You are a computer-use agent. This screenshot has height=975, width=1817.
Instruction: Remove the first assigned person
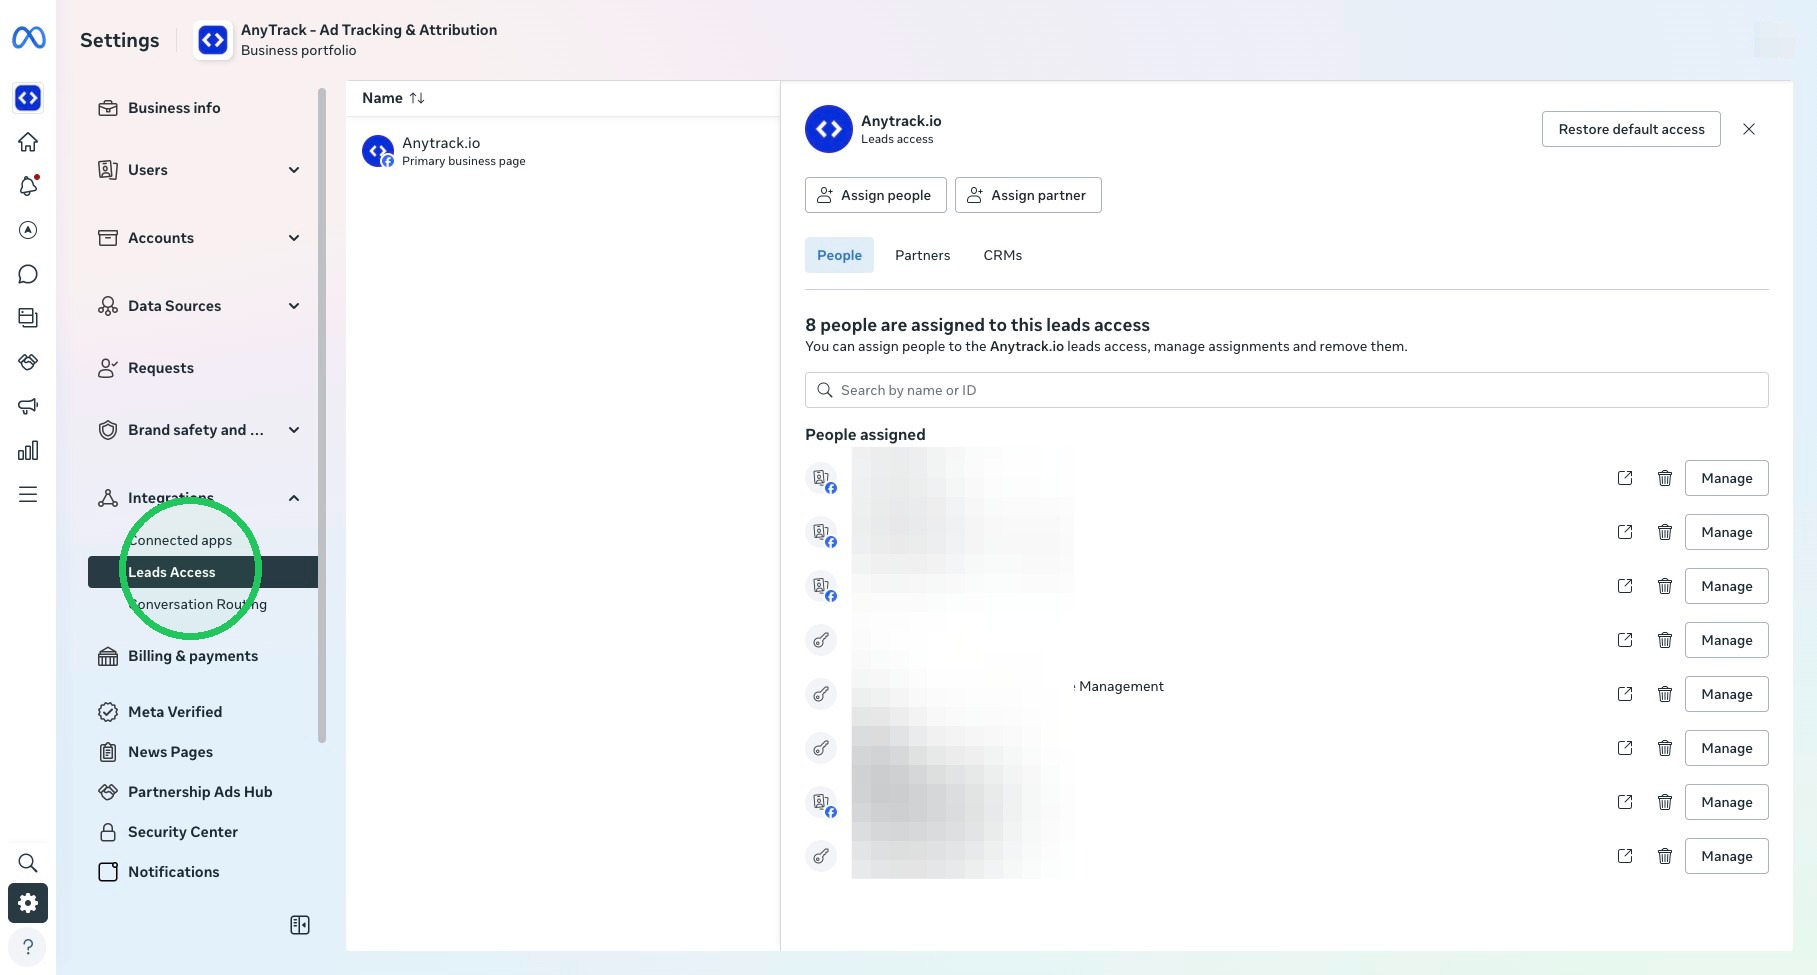coord(1665,478)
